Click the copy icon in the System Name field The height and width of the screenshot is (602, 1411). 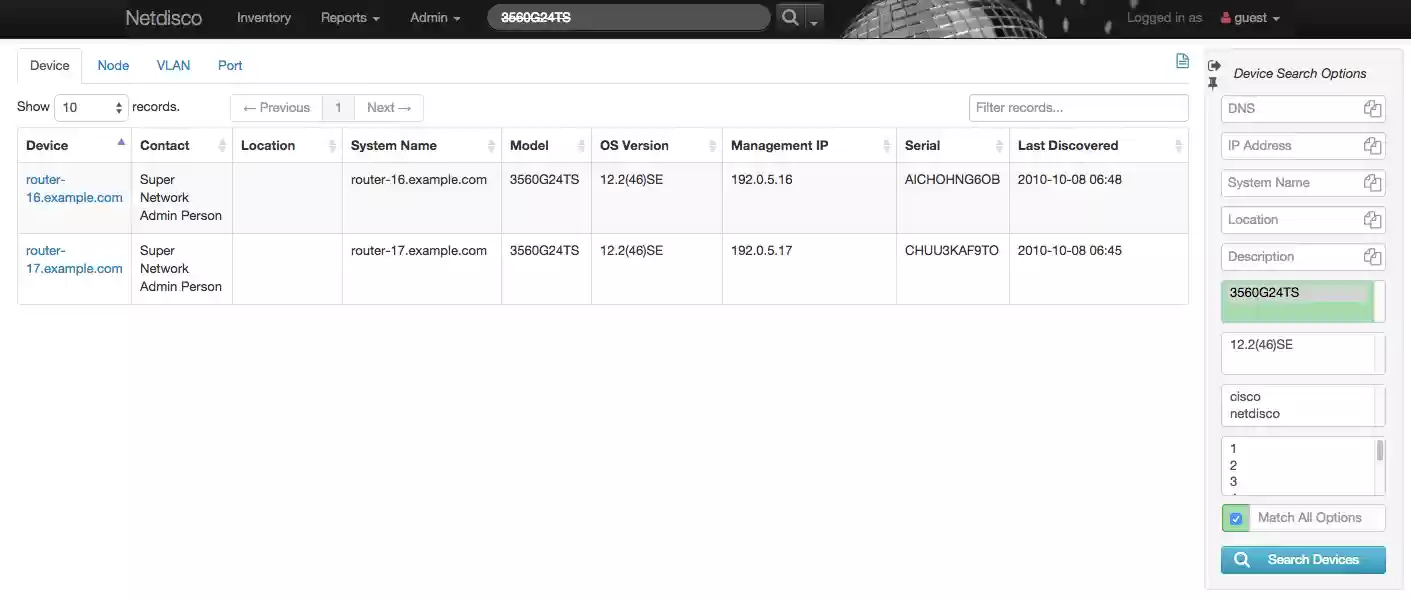point(1372,182)
